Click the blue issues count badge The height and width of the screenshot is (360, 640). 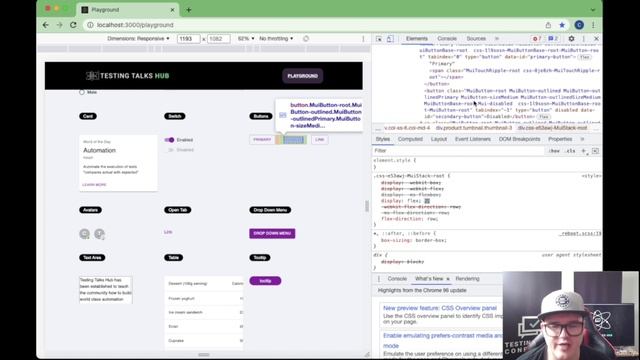(x=553, y=38)
